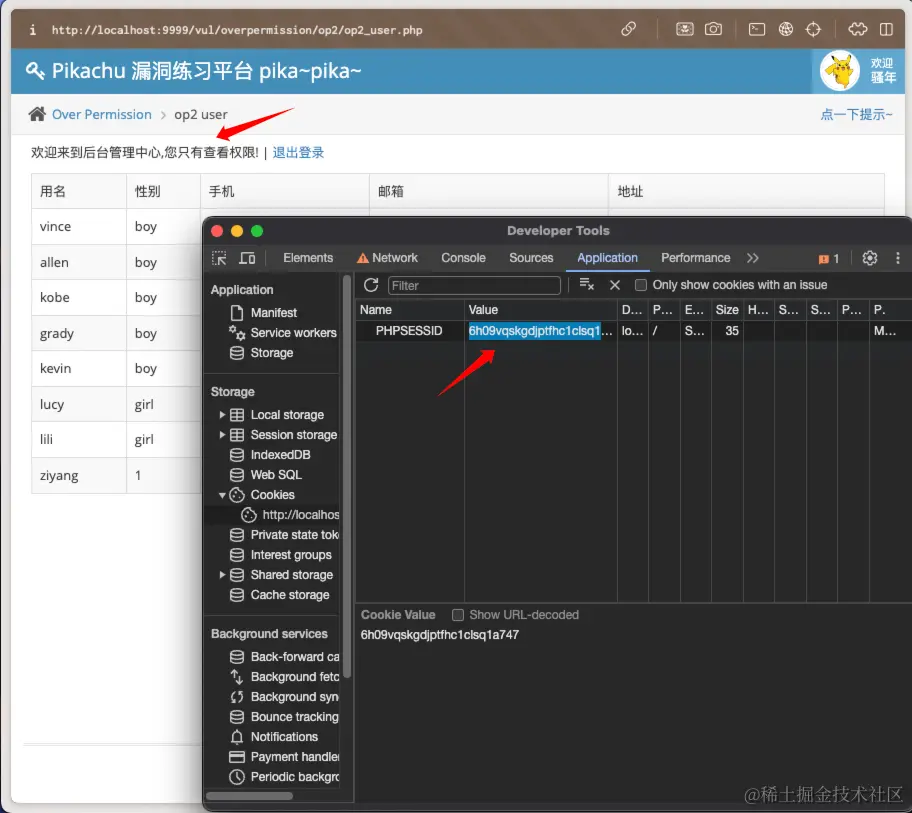
Task: Click the sidebar horizontal scrollbar
Action: pos(250,796)
